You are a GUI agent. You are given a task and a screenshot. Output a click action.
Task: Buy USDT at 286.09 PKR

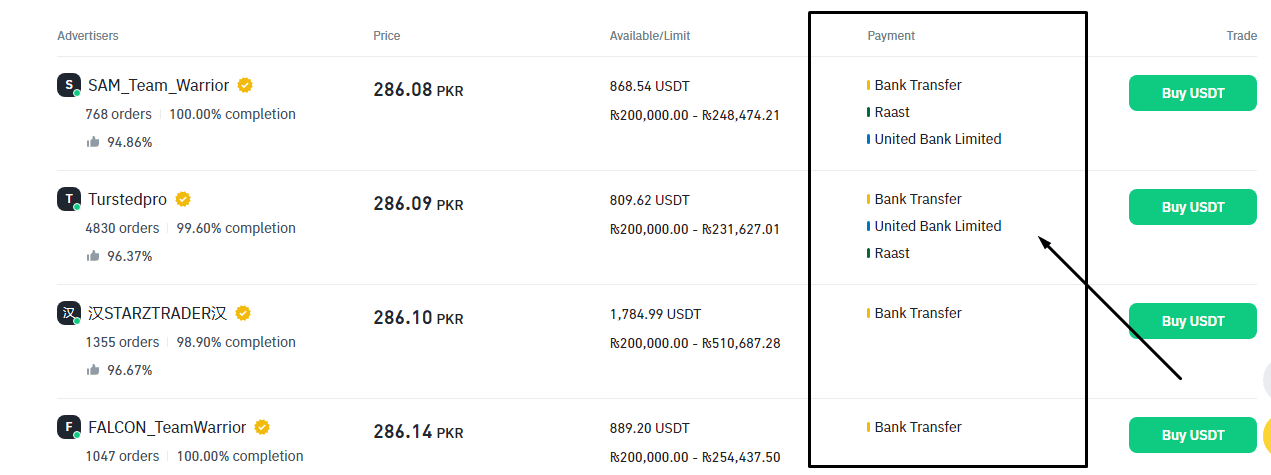pyautogui.click(x=1192, y=207)
